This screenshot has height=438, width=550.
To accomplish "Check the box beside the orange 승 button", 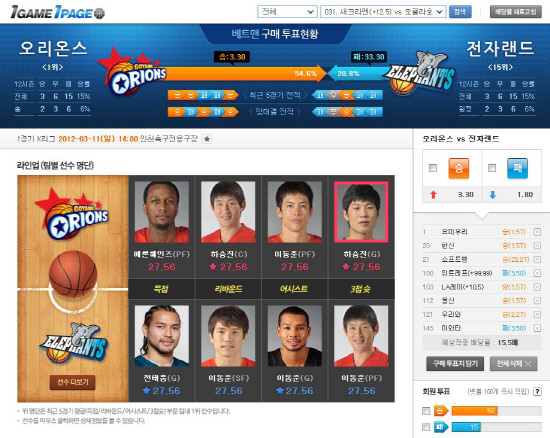I will point(433,168).
